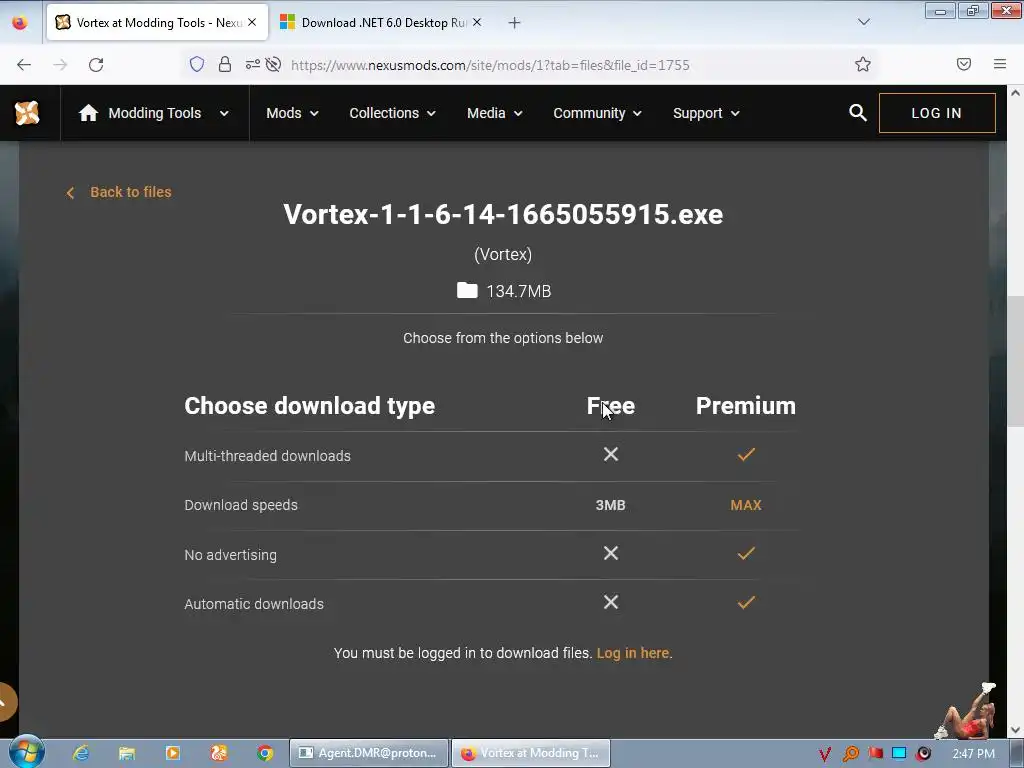The height and width of the screenshot is (768, 1024).
Task: Launch Google Chrome from the taskbar
Action: pos(264,753)
